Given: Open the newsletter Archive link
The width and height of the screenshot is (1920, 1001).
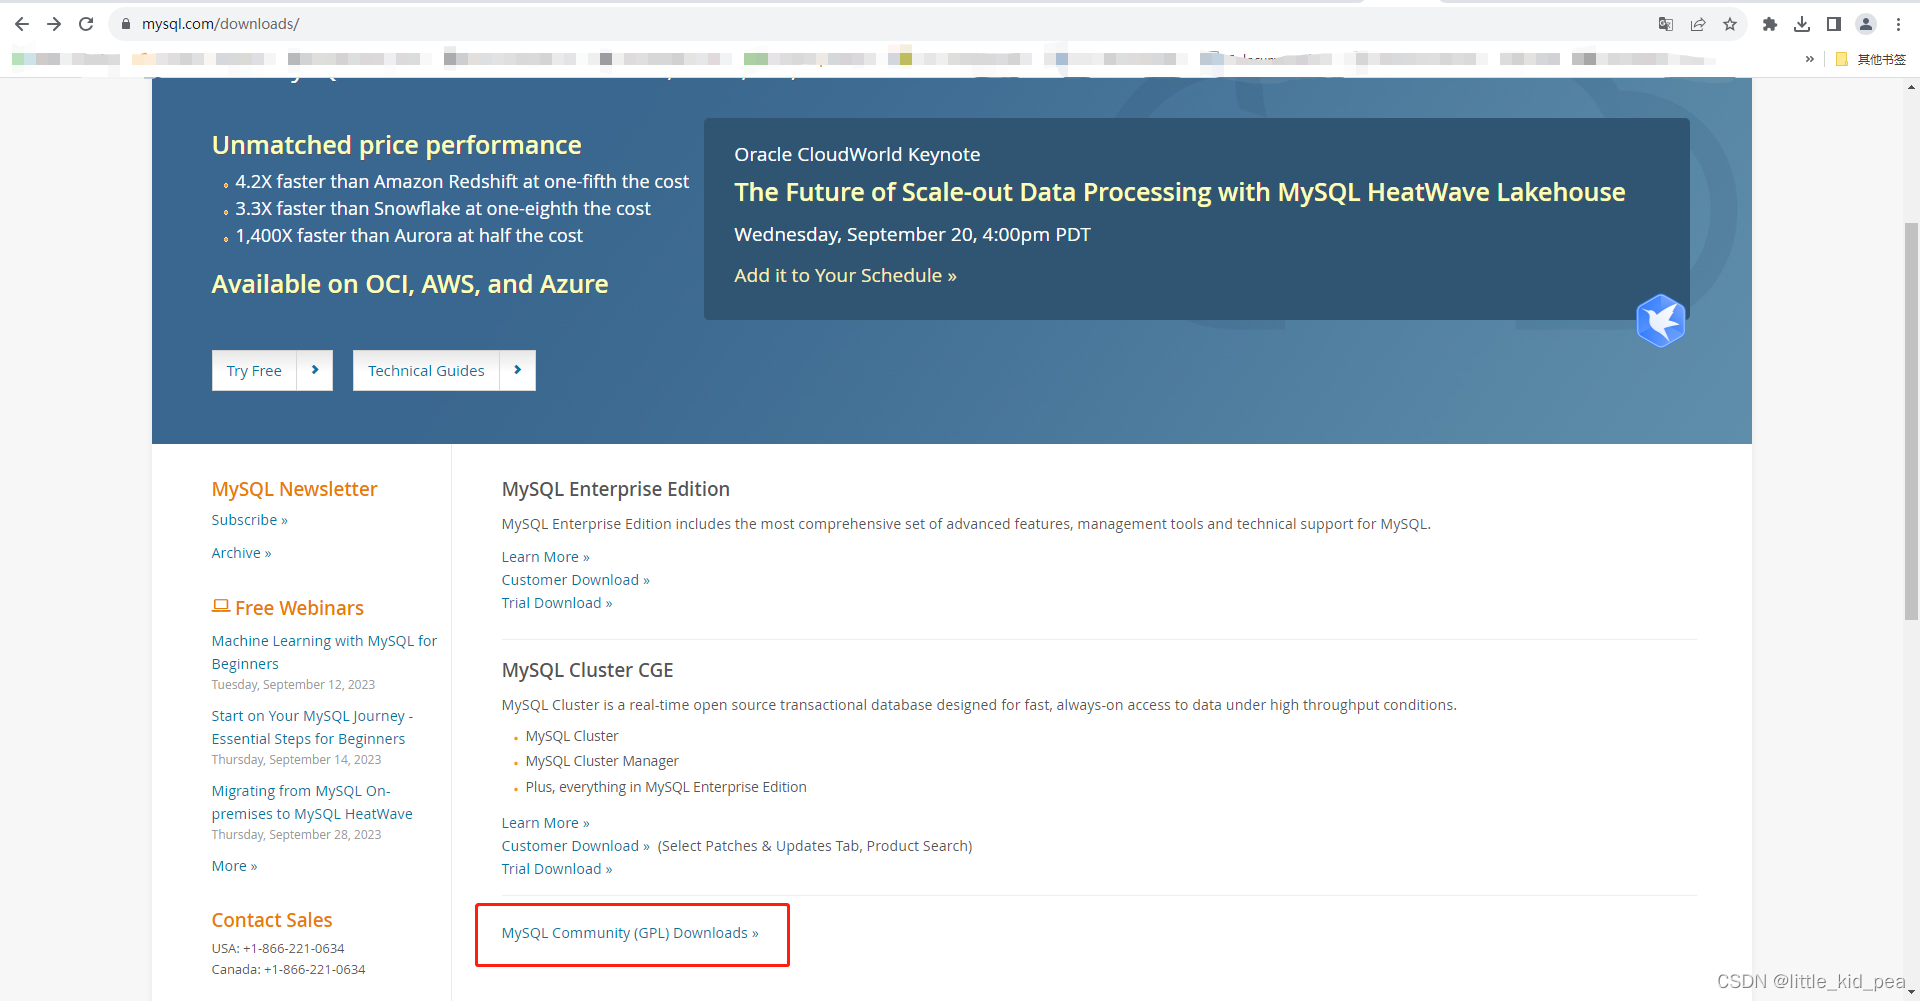Looking at the screenshot, I should (x=241, y=553).
